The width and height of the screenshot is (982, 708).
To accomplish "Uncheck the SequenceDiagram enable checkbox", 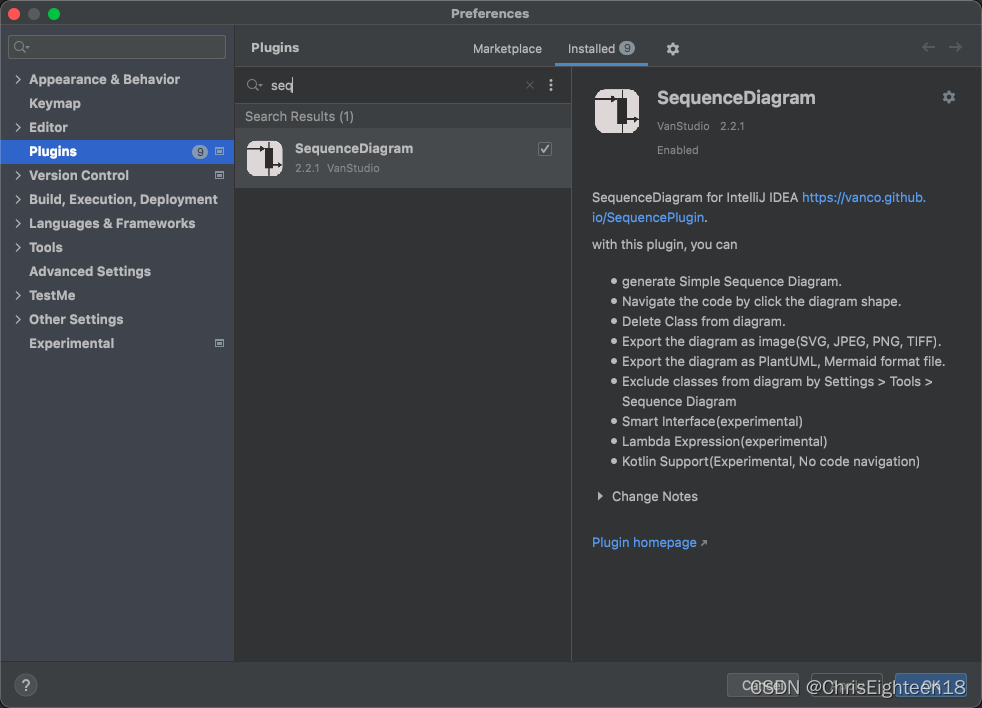I will click(x=544, y=148).
